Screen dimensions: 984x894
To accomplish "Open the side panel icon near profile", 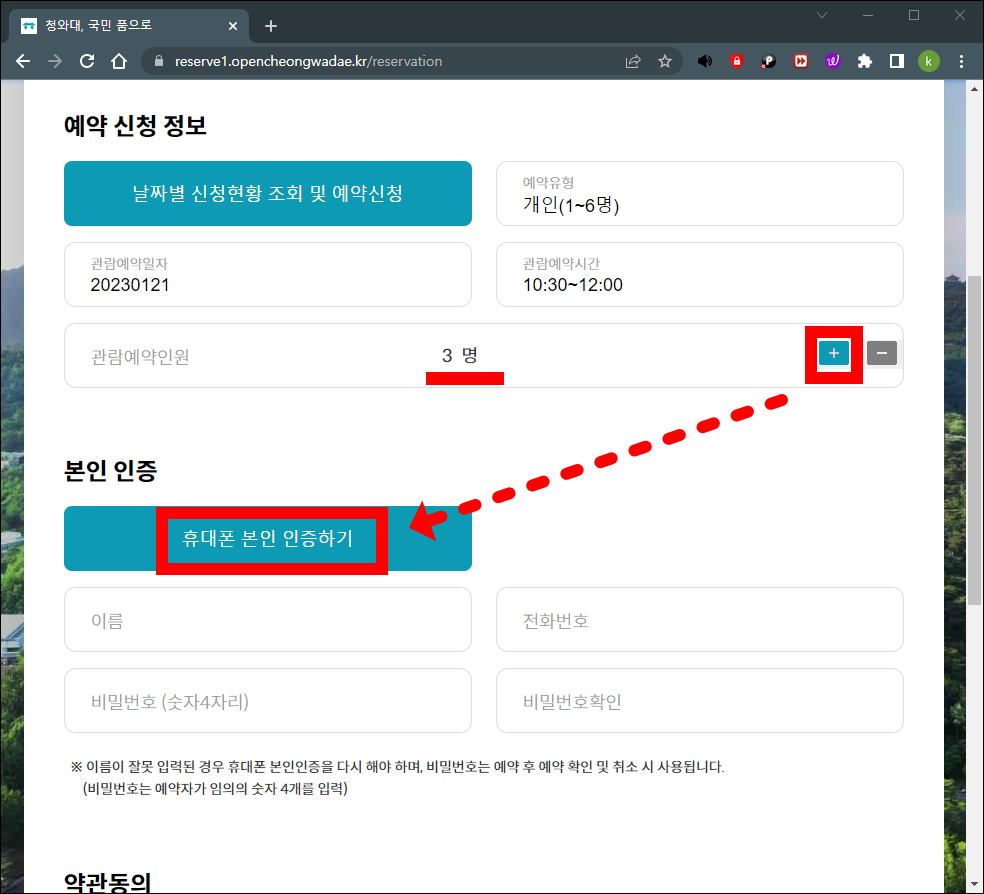I will point(897,61).
